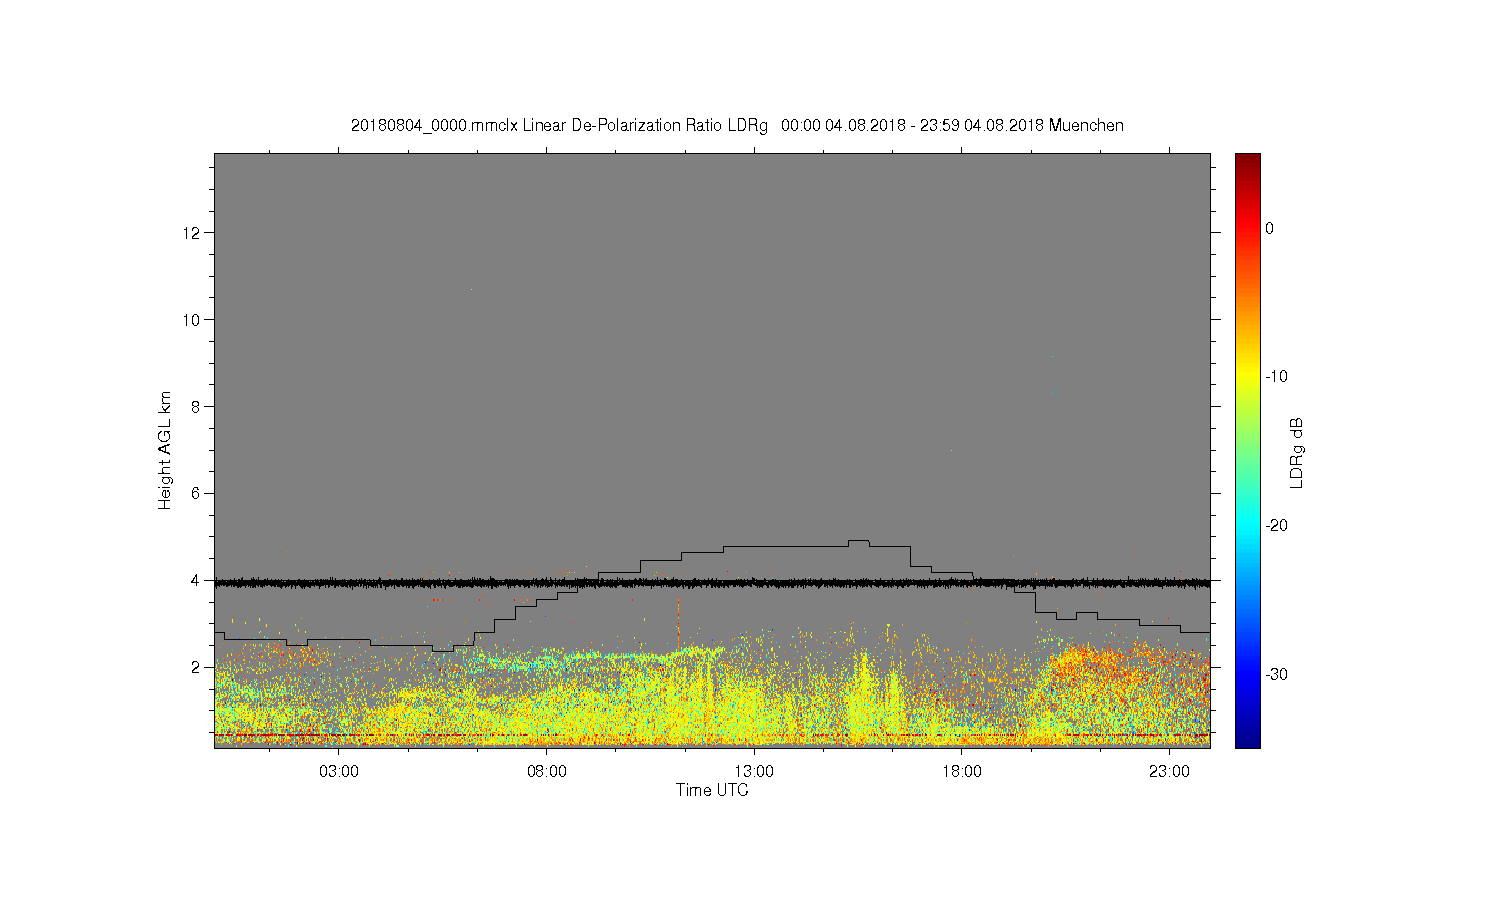Image resolution: width=1500 pixels, height=900 pixels.
Task: Click the 'Height AGL km' axis label
Action: 165,450
